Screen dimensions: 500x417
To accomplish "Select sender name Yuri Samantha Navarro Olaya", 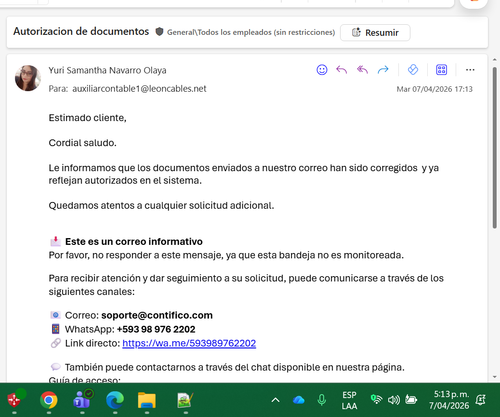I will [107, 70].
